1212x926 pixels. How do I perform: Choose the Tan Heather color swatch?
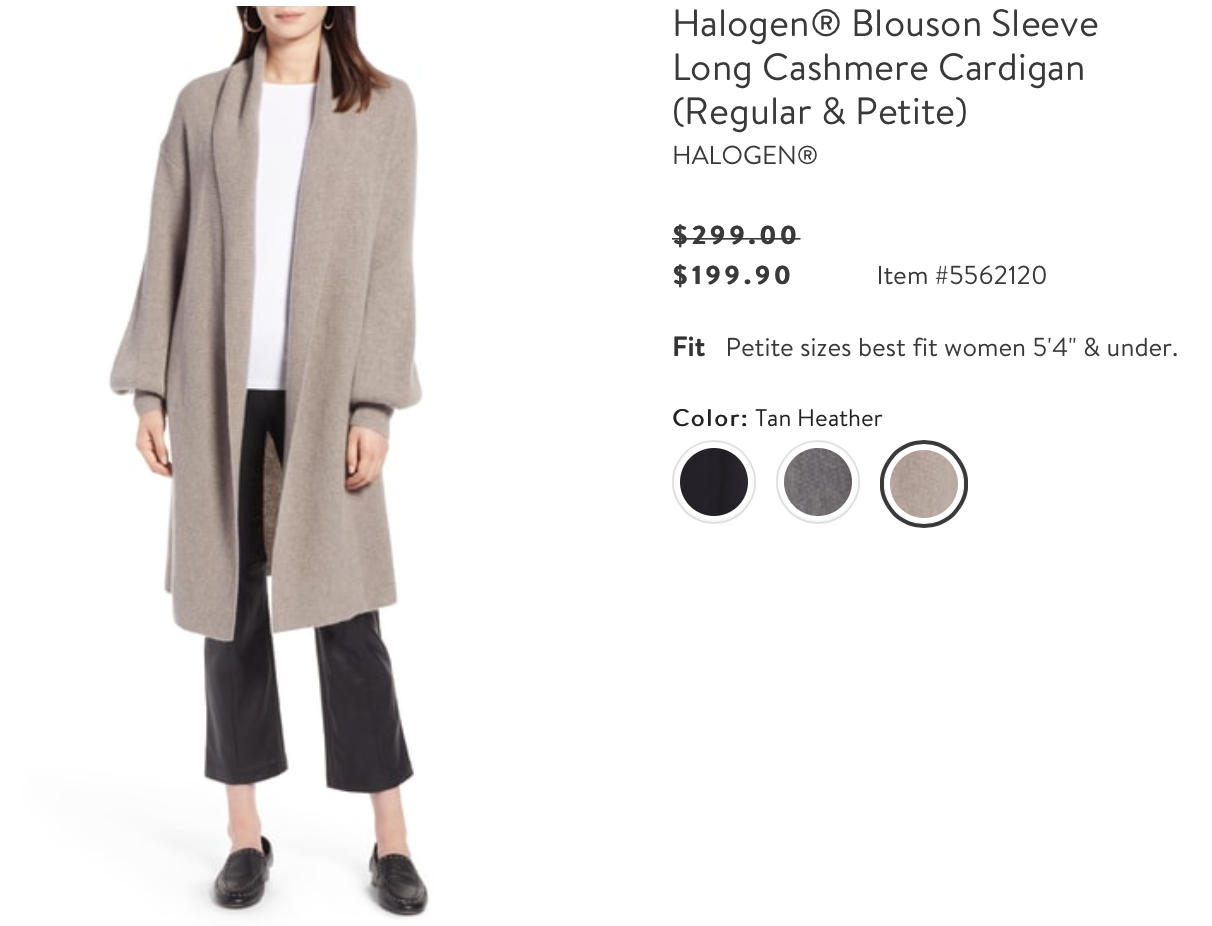click(923, 484)
